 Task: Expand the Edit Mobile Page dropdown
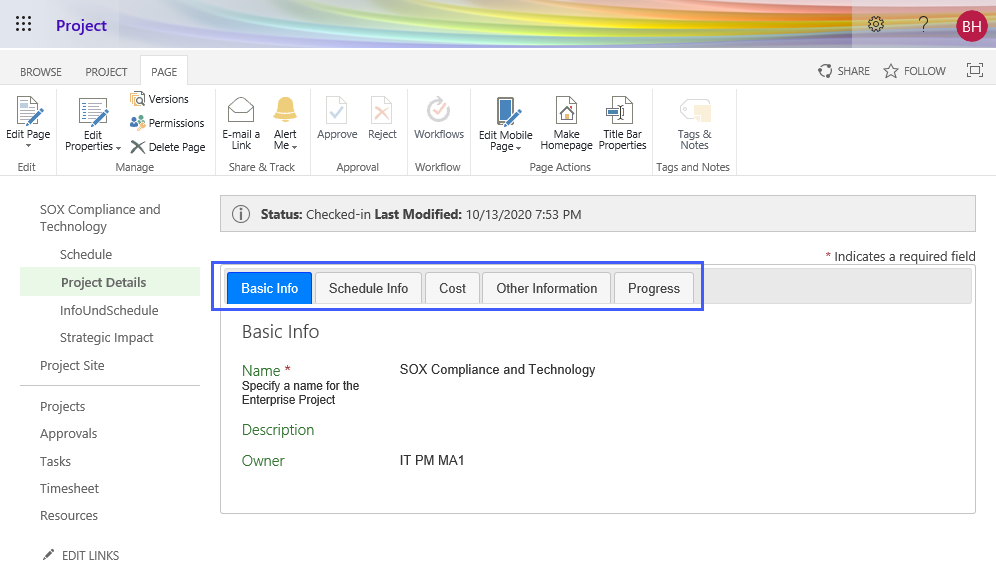pyautogui.click(x=519, y=147)
